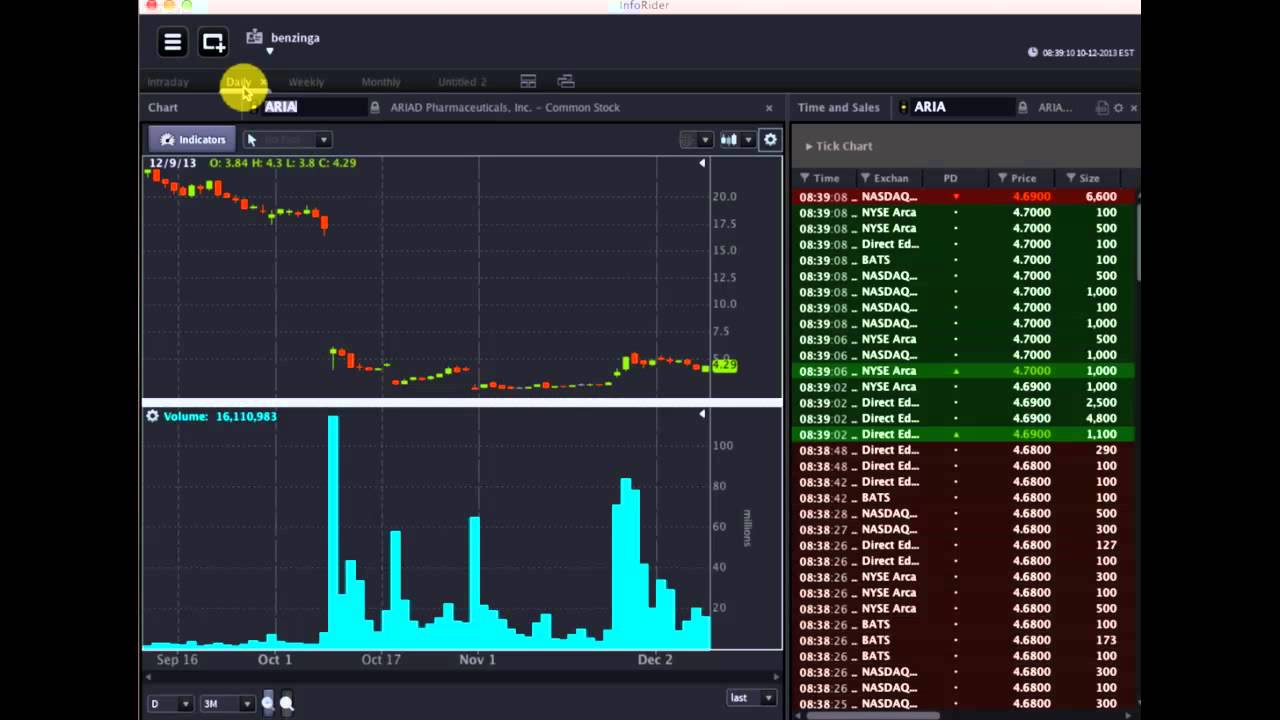The image size is (1280, 720).
Task: Click the Time column filter icon
Action: [x=805, y=178]
